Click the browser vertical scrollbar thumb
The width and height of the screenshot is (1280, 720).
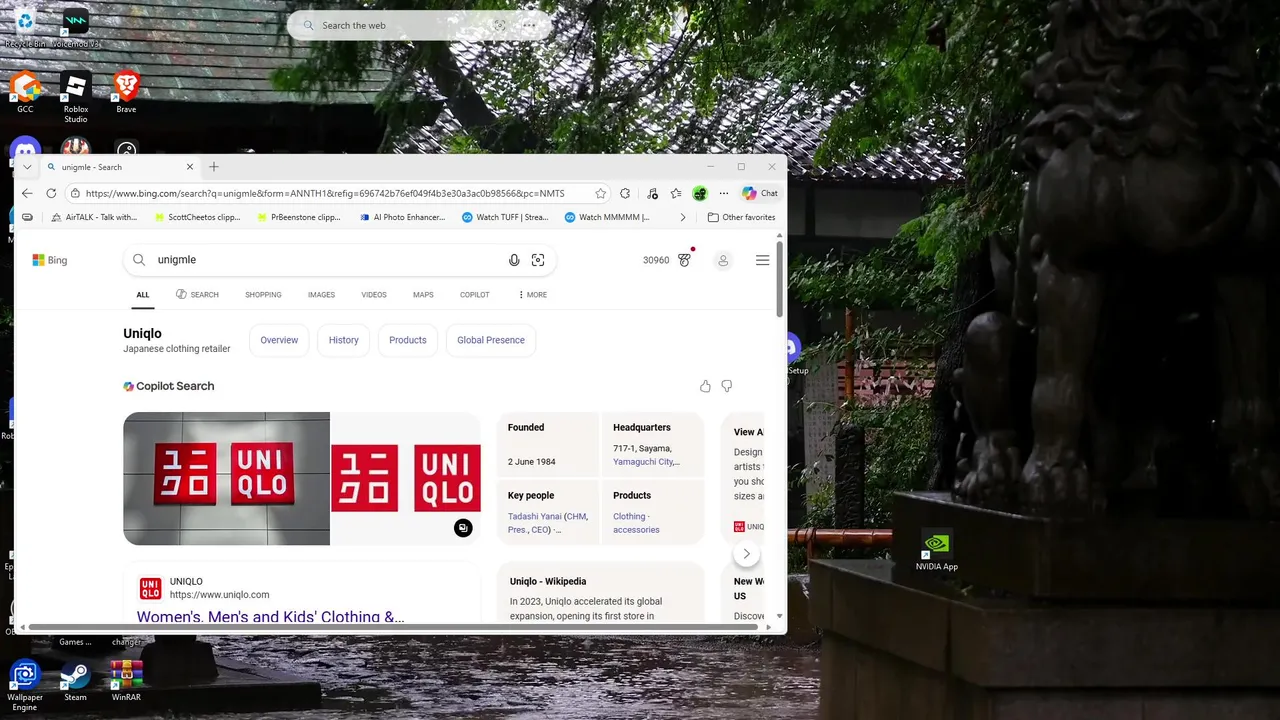(780, 278)
